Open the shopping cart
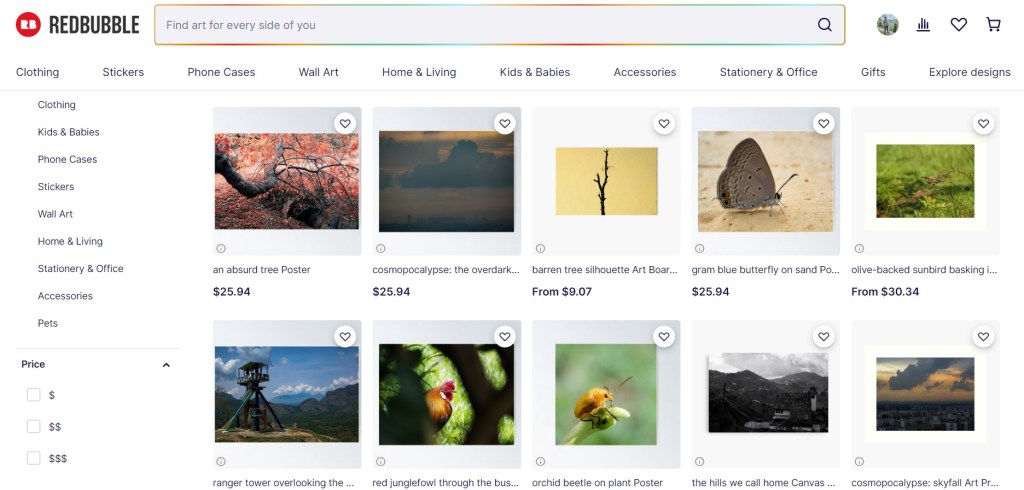1024x490 pixels. pos(993,25)
